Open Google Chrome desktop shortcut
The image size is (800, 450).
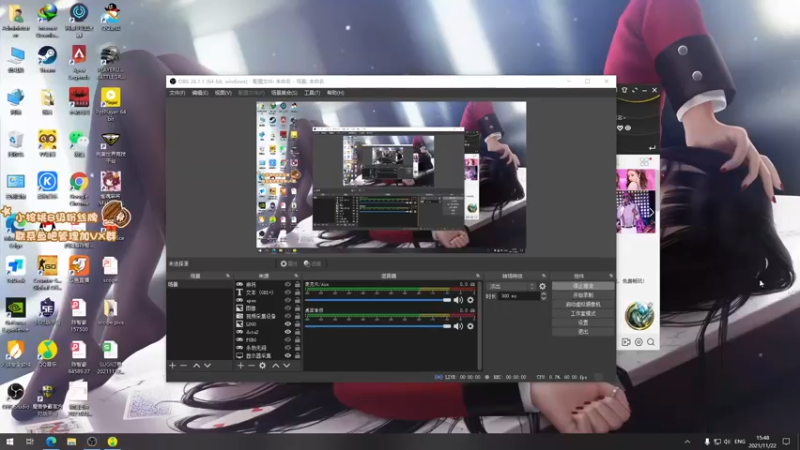[79, 189]
